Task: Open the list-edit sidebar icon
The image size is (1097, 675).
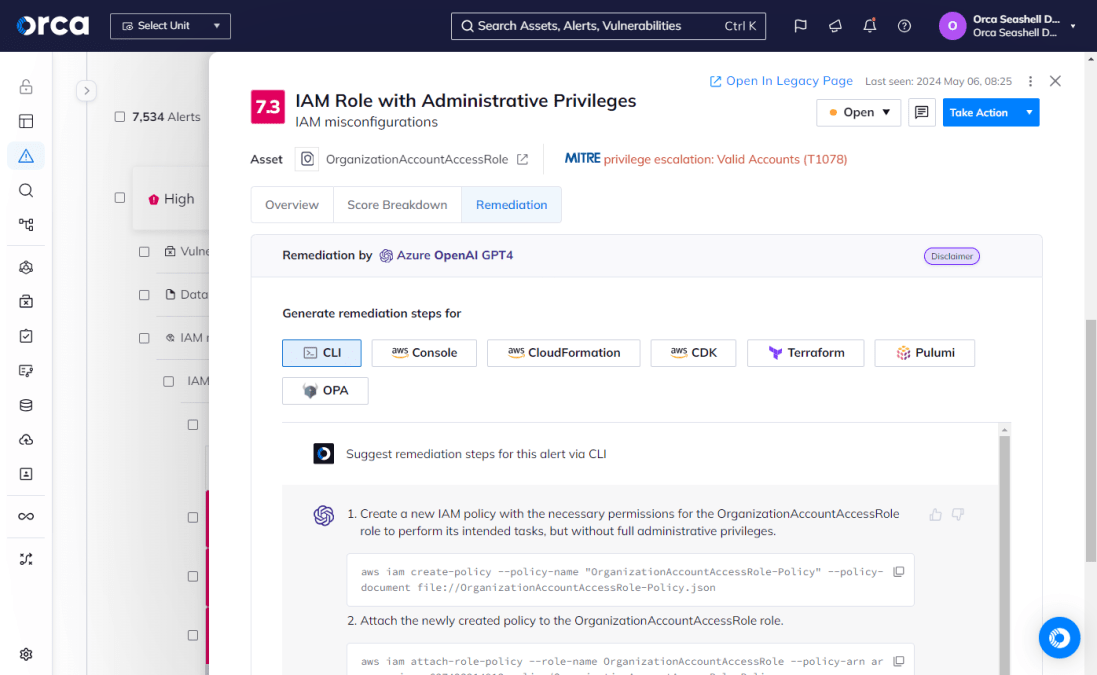Action: (x=26, y=371)
